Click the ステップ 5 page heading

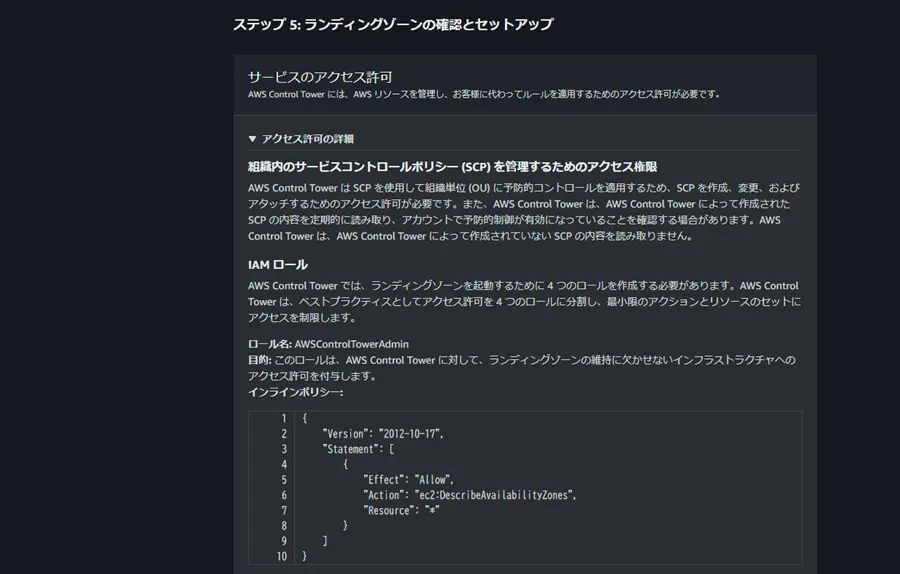click(393, 24)
